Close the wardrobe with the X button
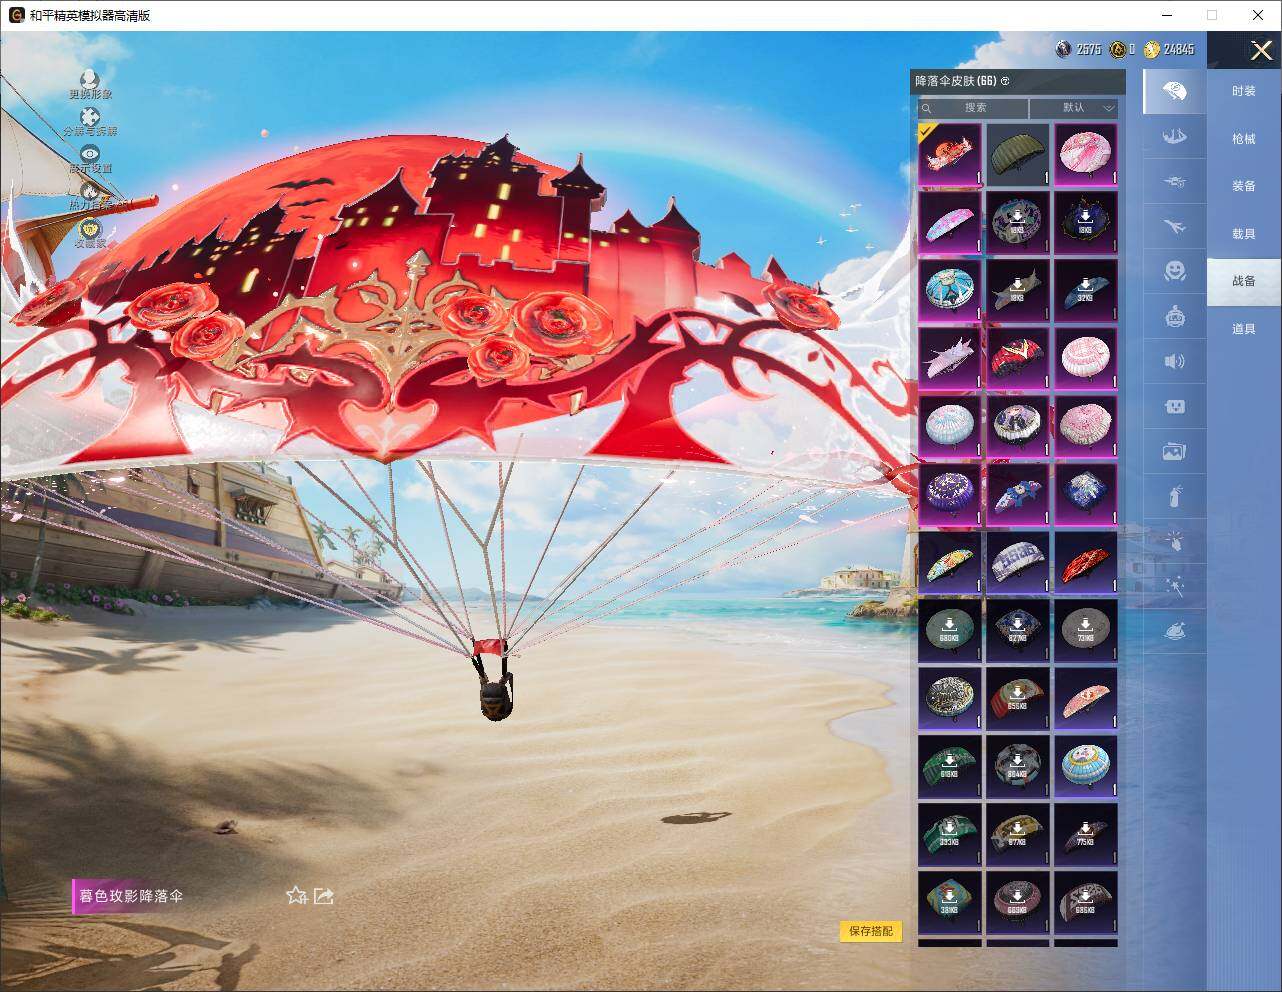1282x992 pixels. click(1261, 50)
